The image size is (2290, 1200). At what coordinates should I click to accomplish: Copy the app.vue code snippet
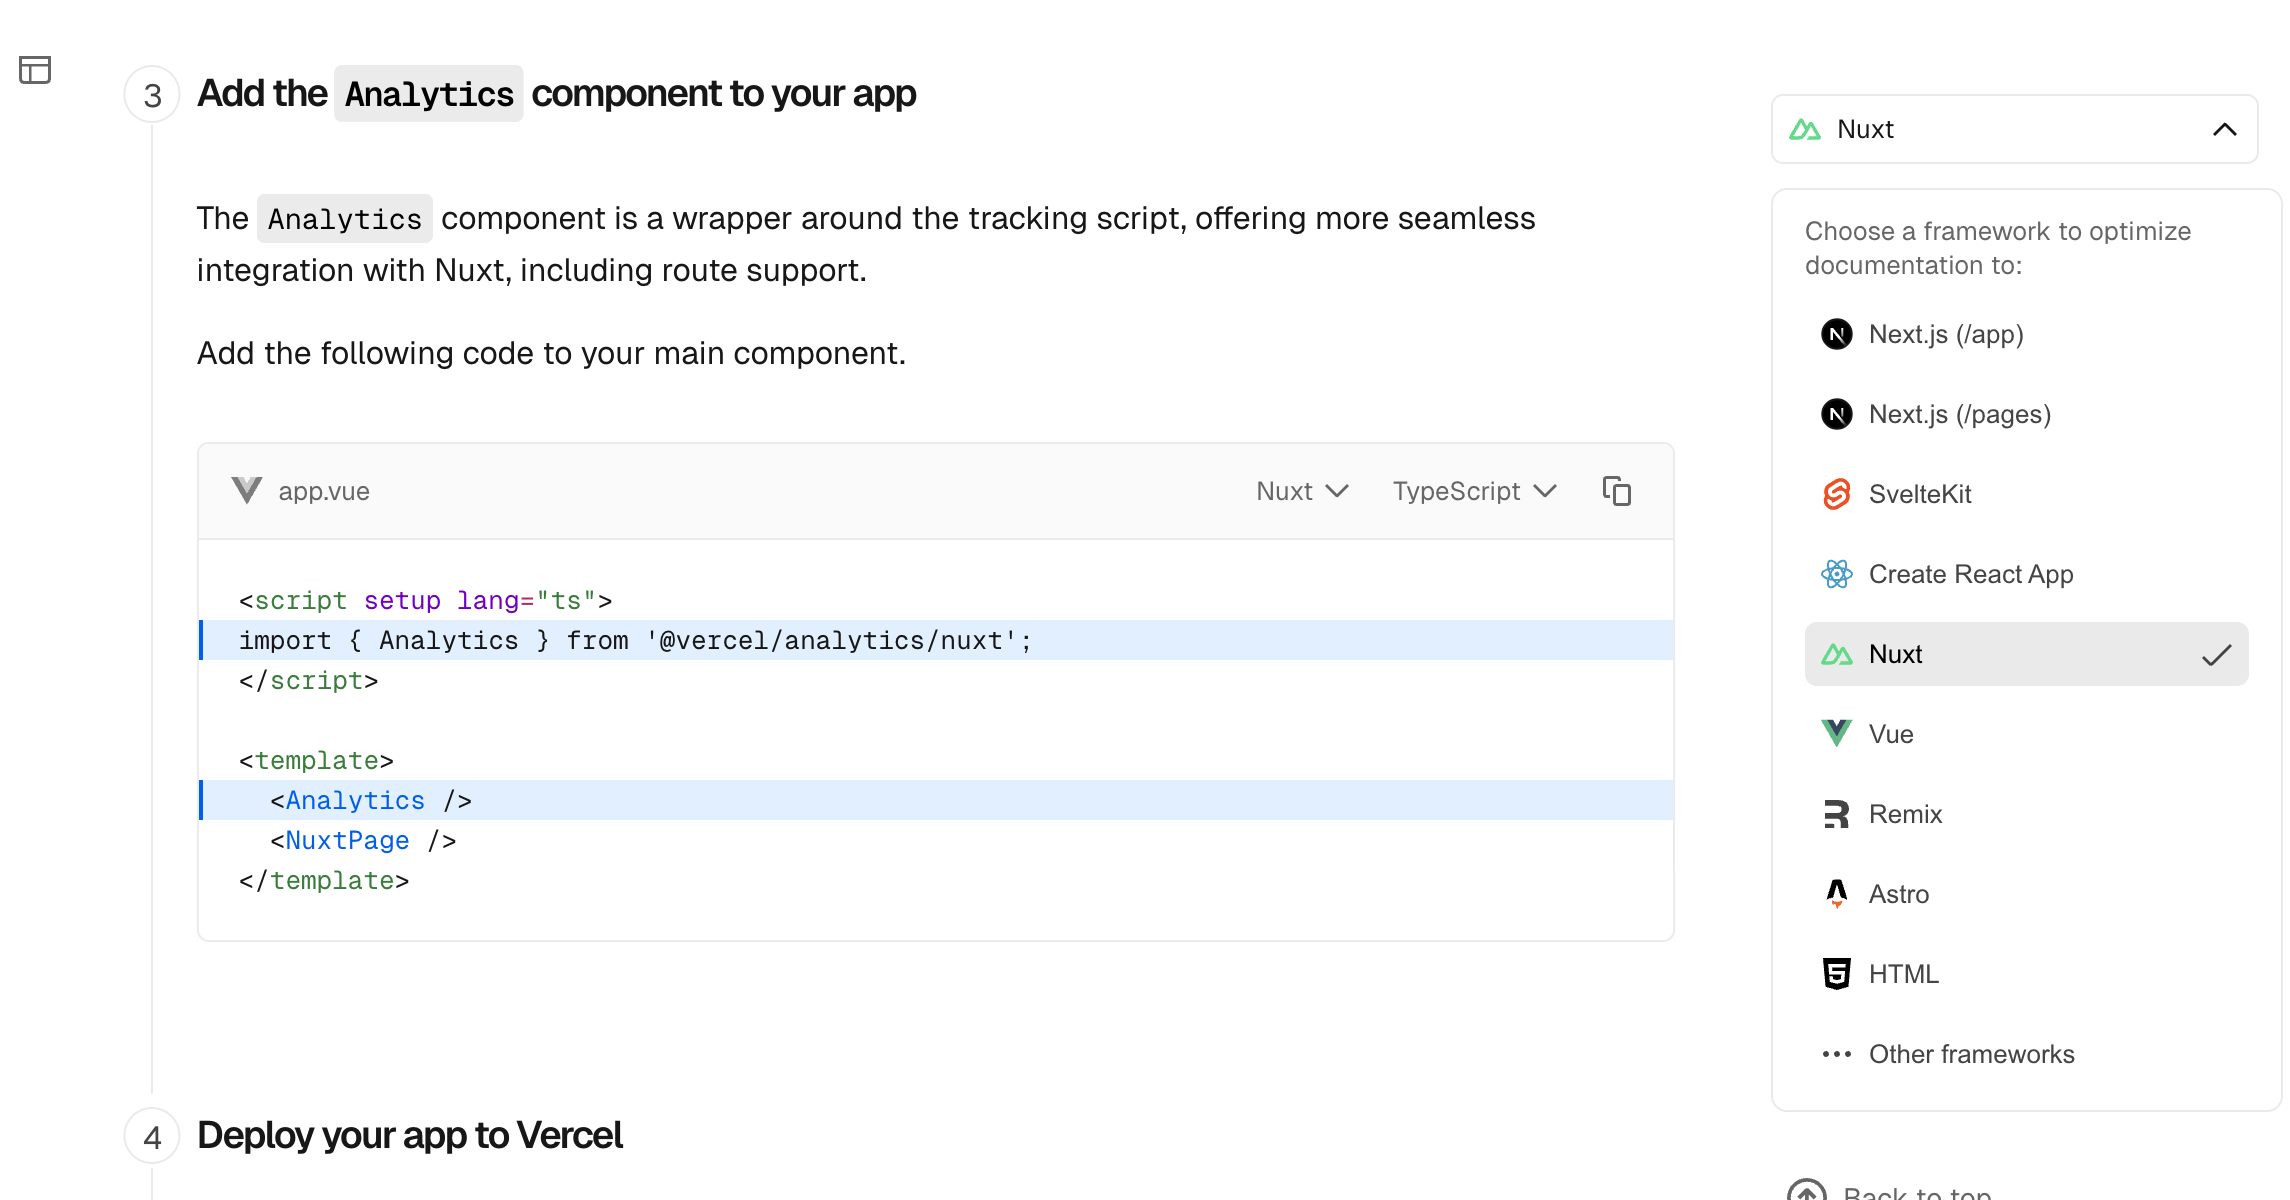1616,491
